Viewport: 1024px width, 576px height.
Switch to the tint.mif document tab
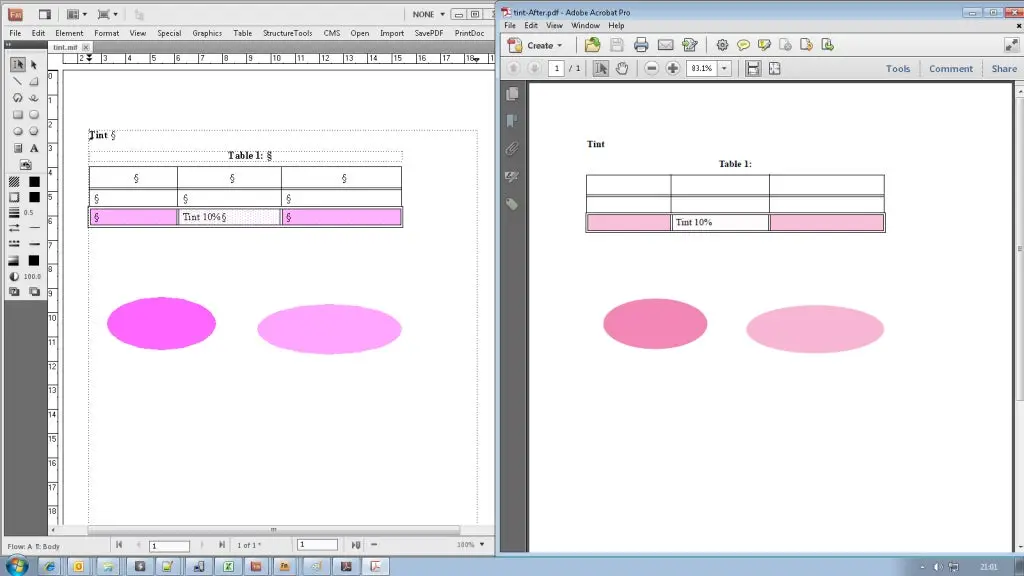(66, 47)
